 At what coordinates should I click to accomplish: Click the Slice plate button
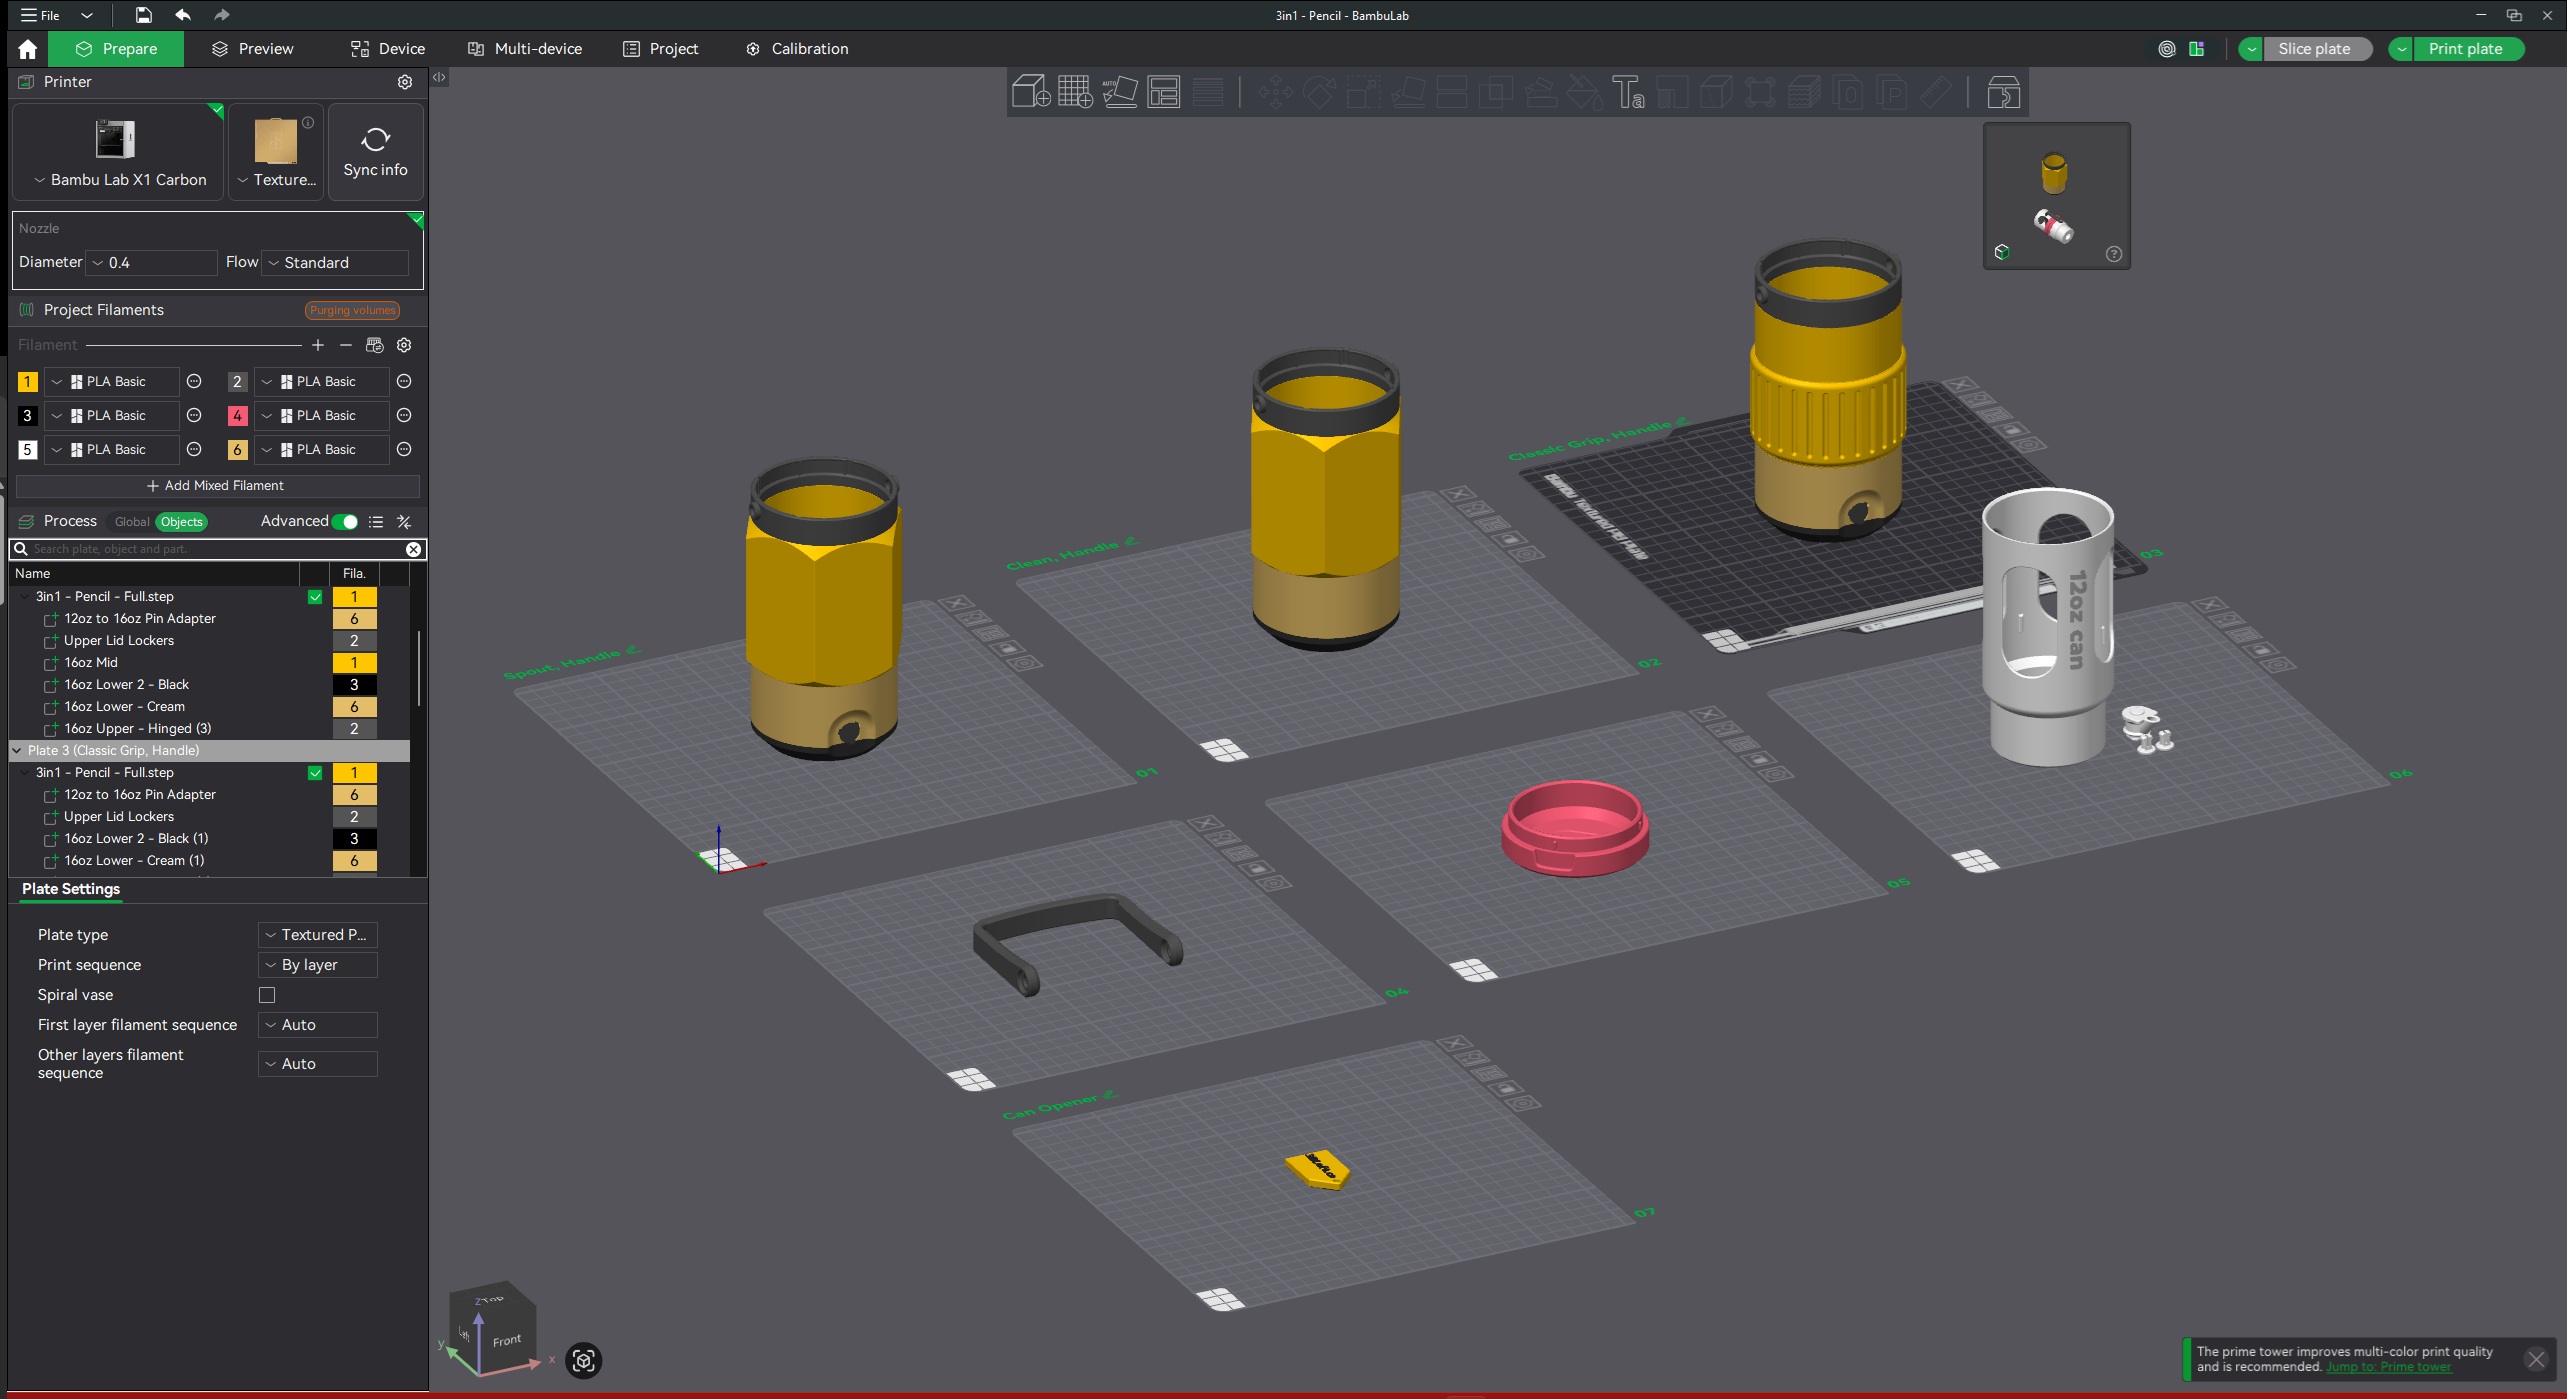tap(2317, 49)
